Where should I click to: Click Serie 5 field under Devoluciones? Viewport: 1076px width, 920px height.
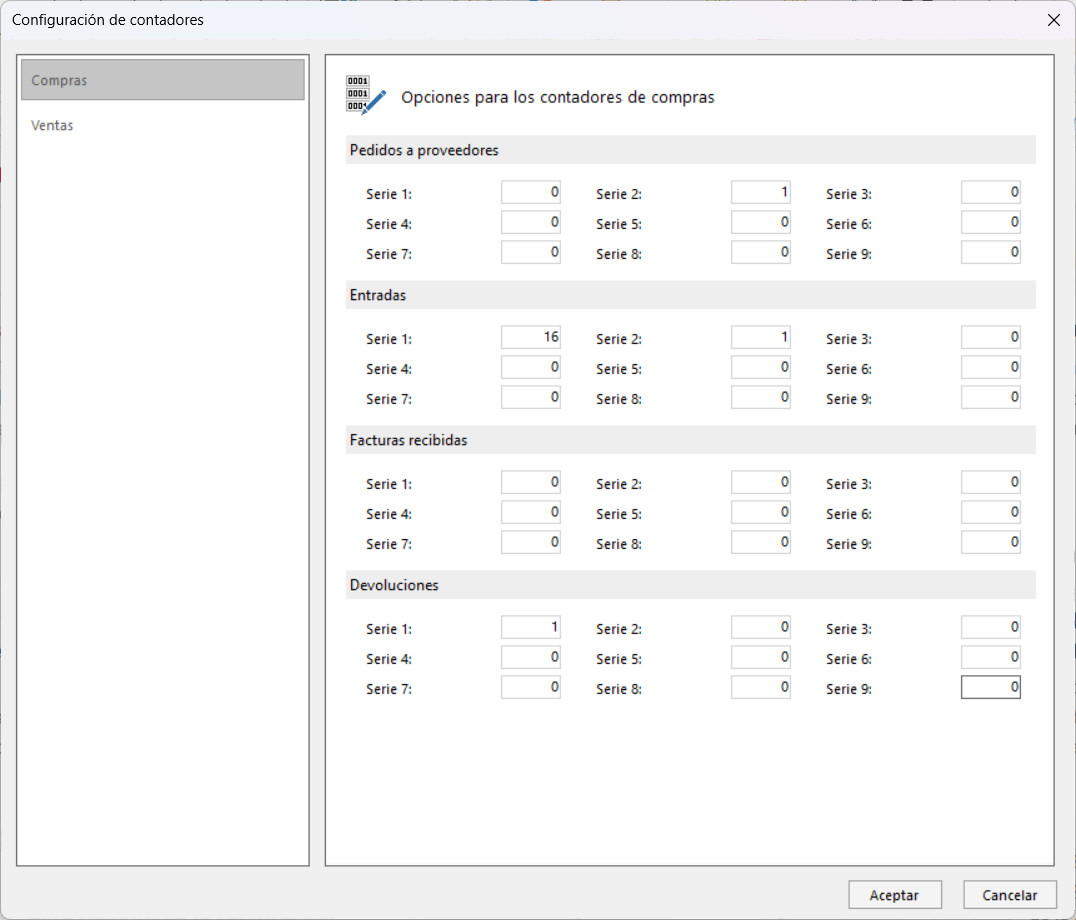click(760, 657)
